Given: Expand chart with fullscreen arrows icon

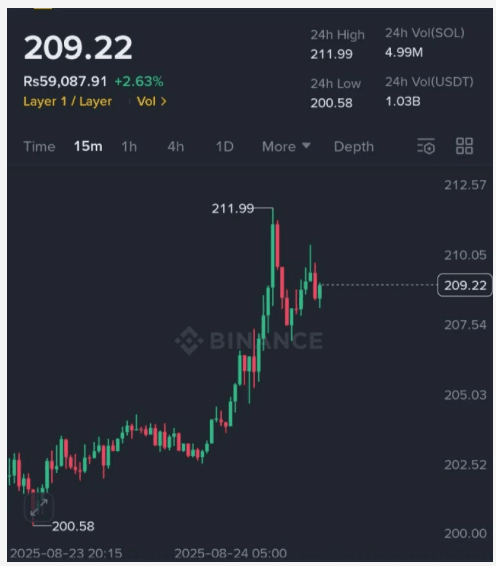Looking at the screenshot, I should [39, 507].
